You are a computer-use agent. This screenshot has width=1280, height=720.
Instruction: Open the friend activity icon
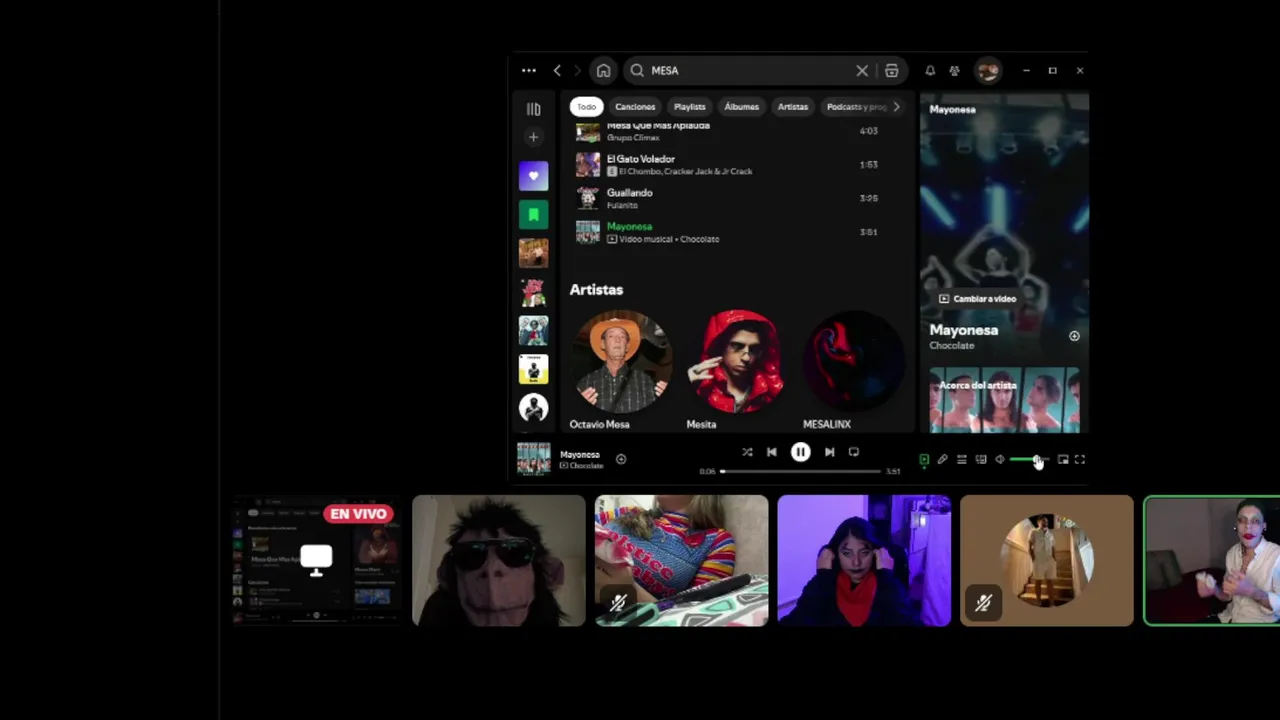pos(954,71)
